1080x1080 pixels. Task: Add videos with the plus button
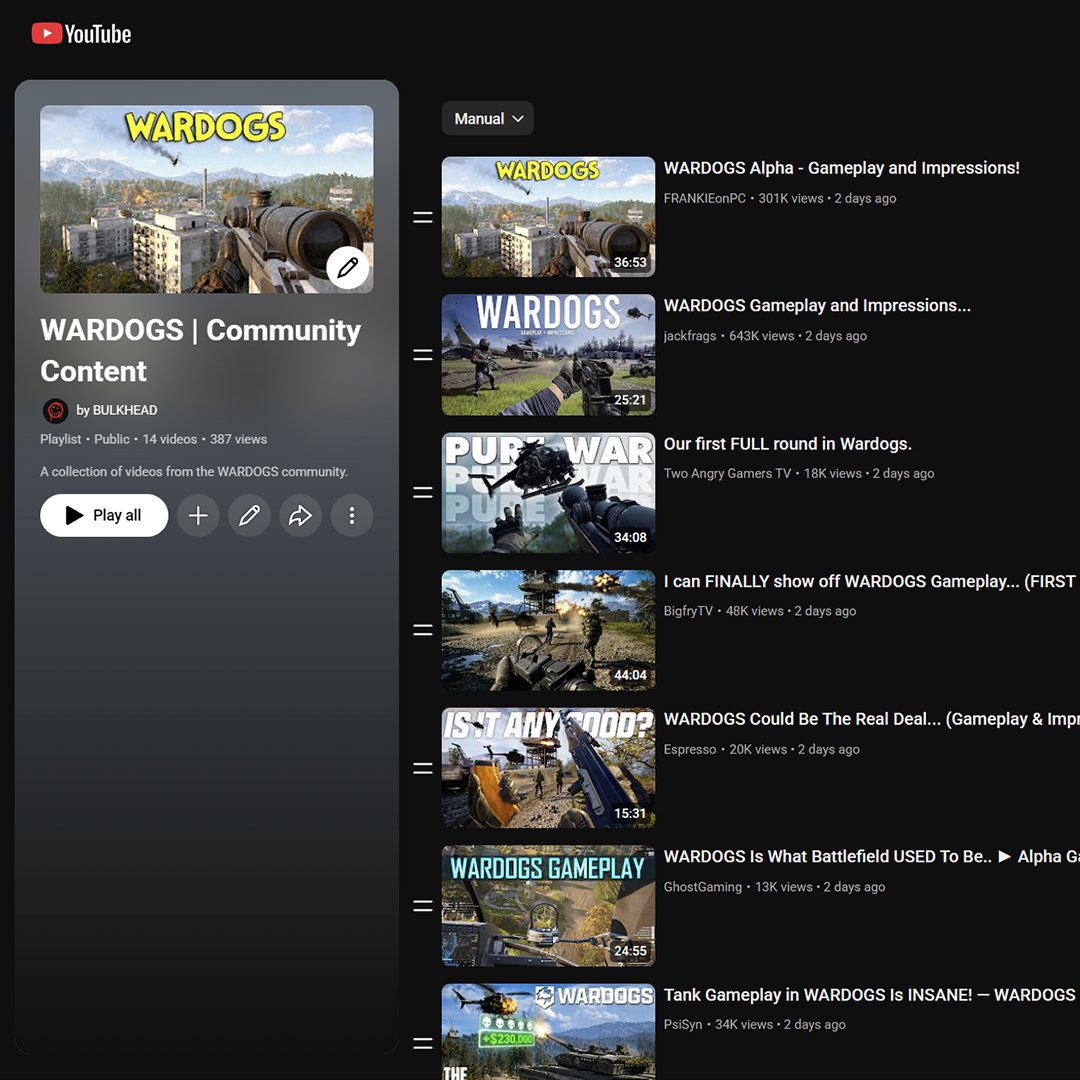(198, 515)
